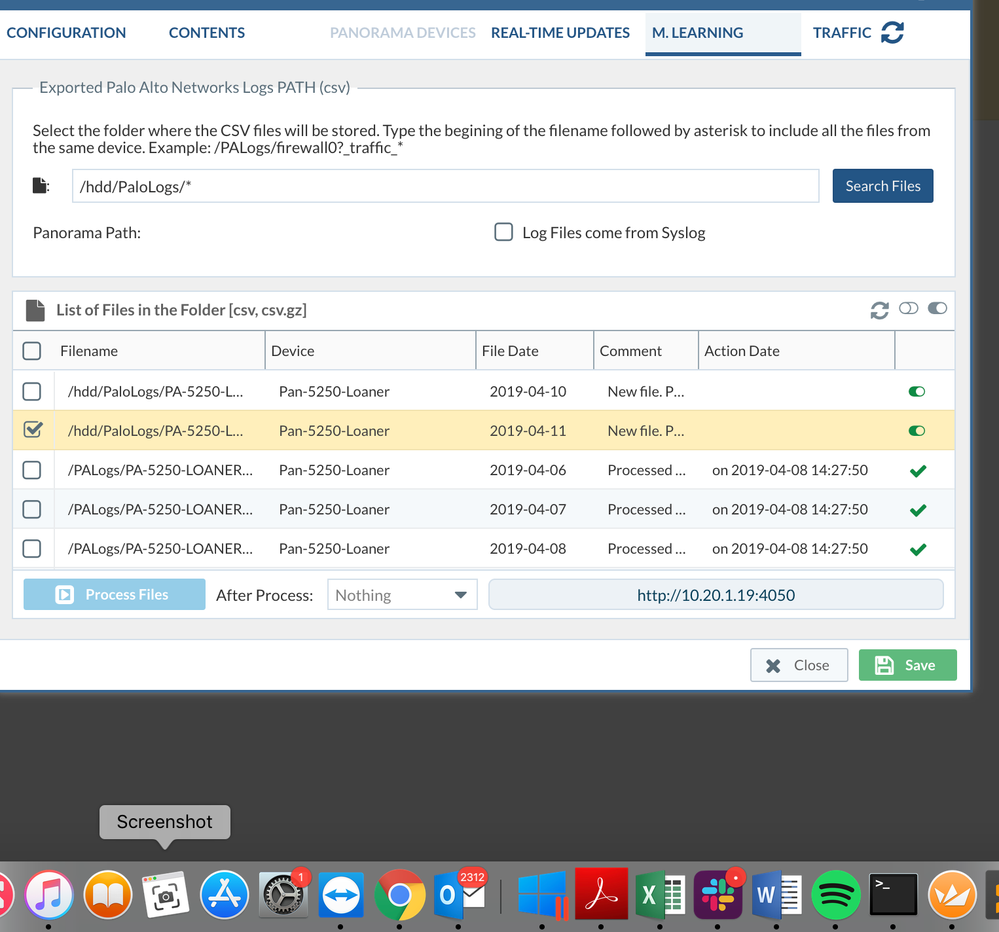The width and height of the screenshot is (999, 932).
Task: Open the http://10.20.1.19:4050 link
Action: coord(715,595)
